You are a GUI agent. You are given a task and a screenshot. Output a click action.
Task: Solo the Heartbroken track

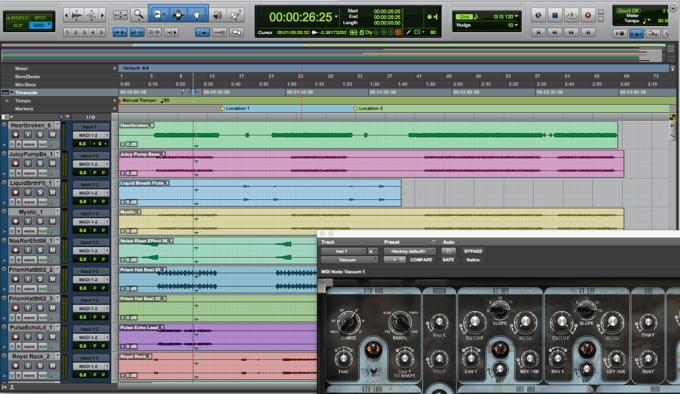(x=40, y=134)
